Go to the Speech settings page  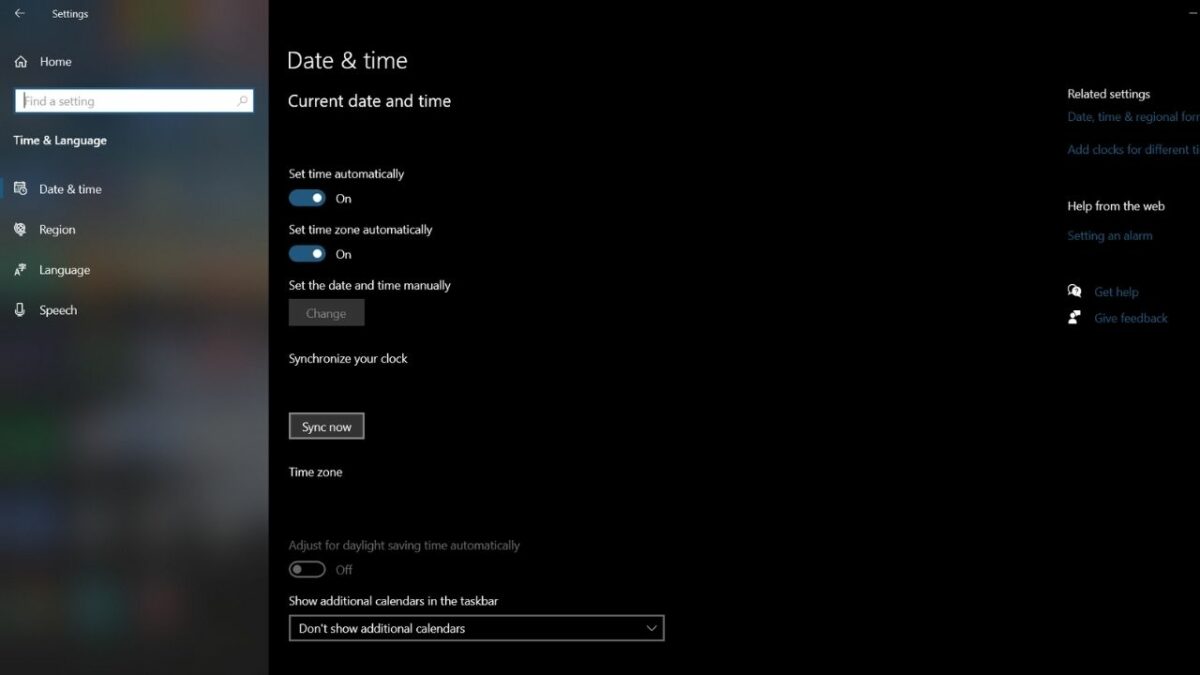pyautogui.click(x=58, y=310)
